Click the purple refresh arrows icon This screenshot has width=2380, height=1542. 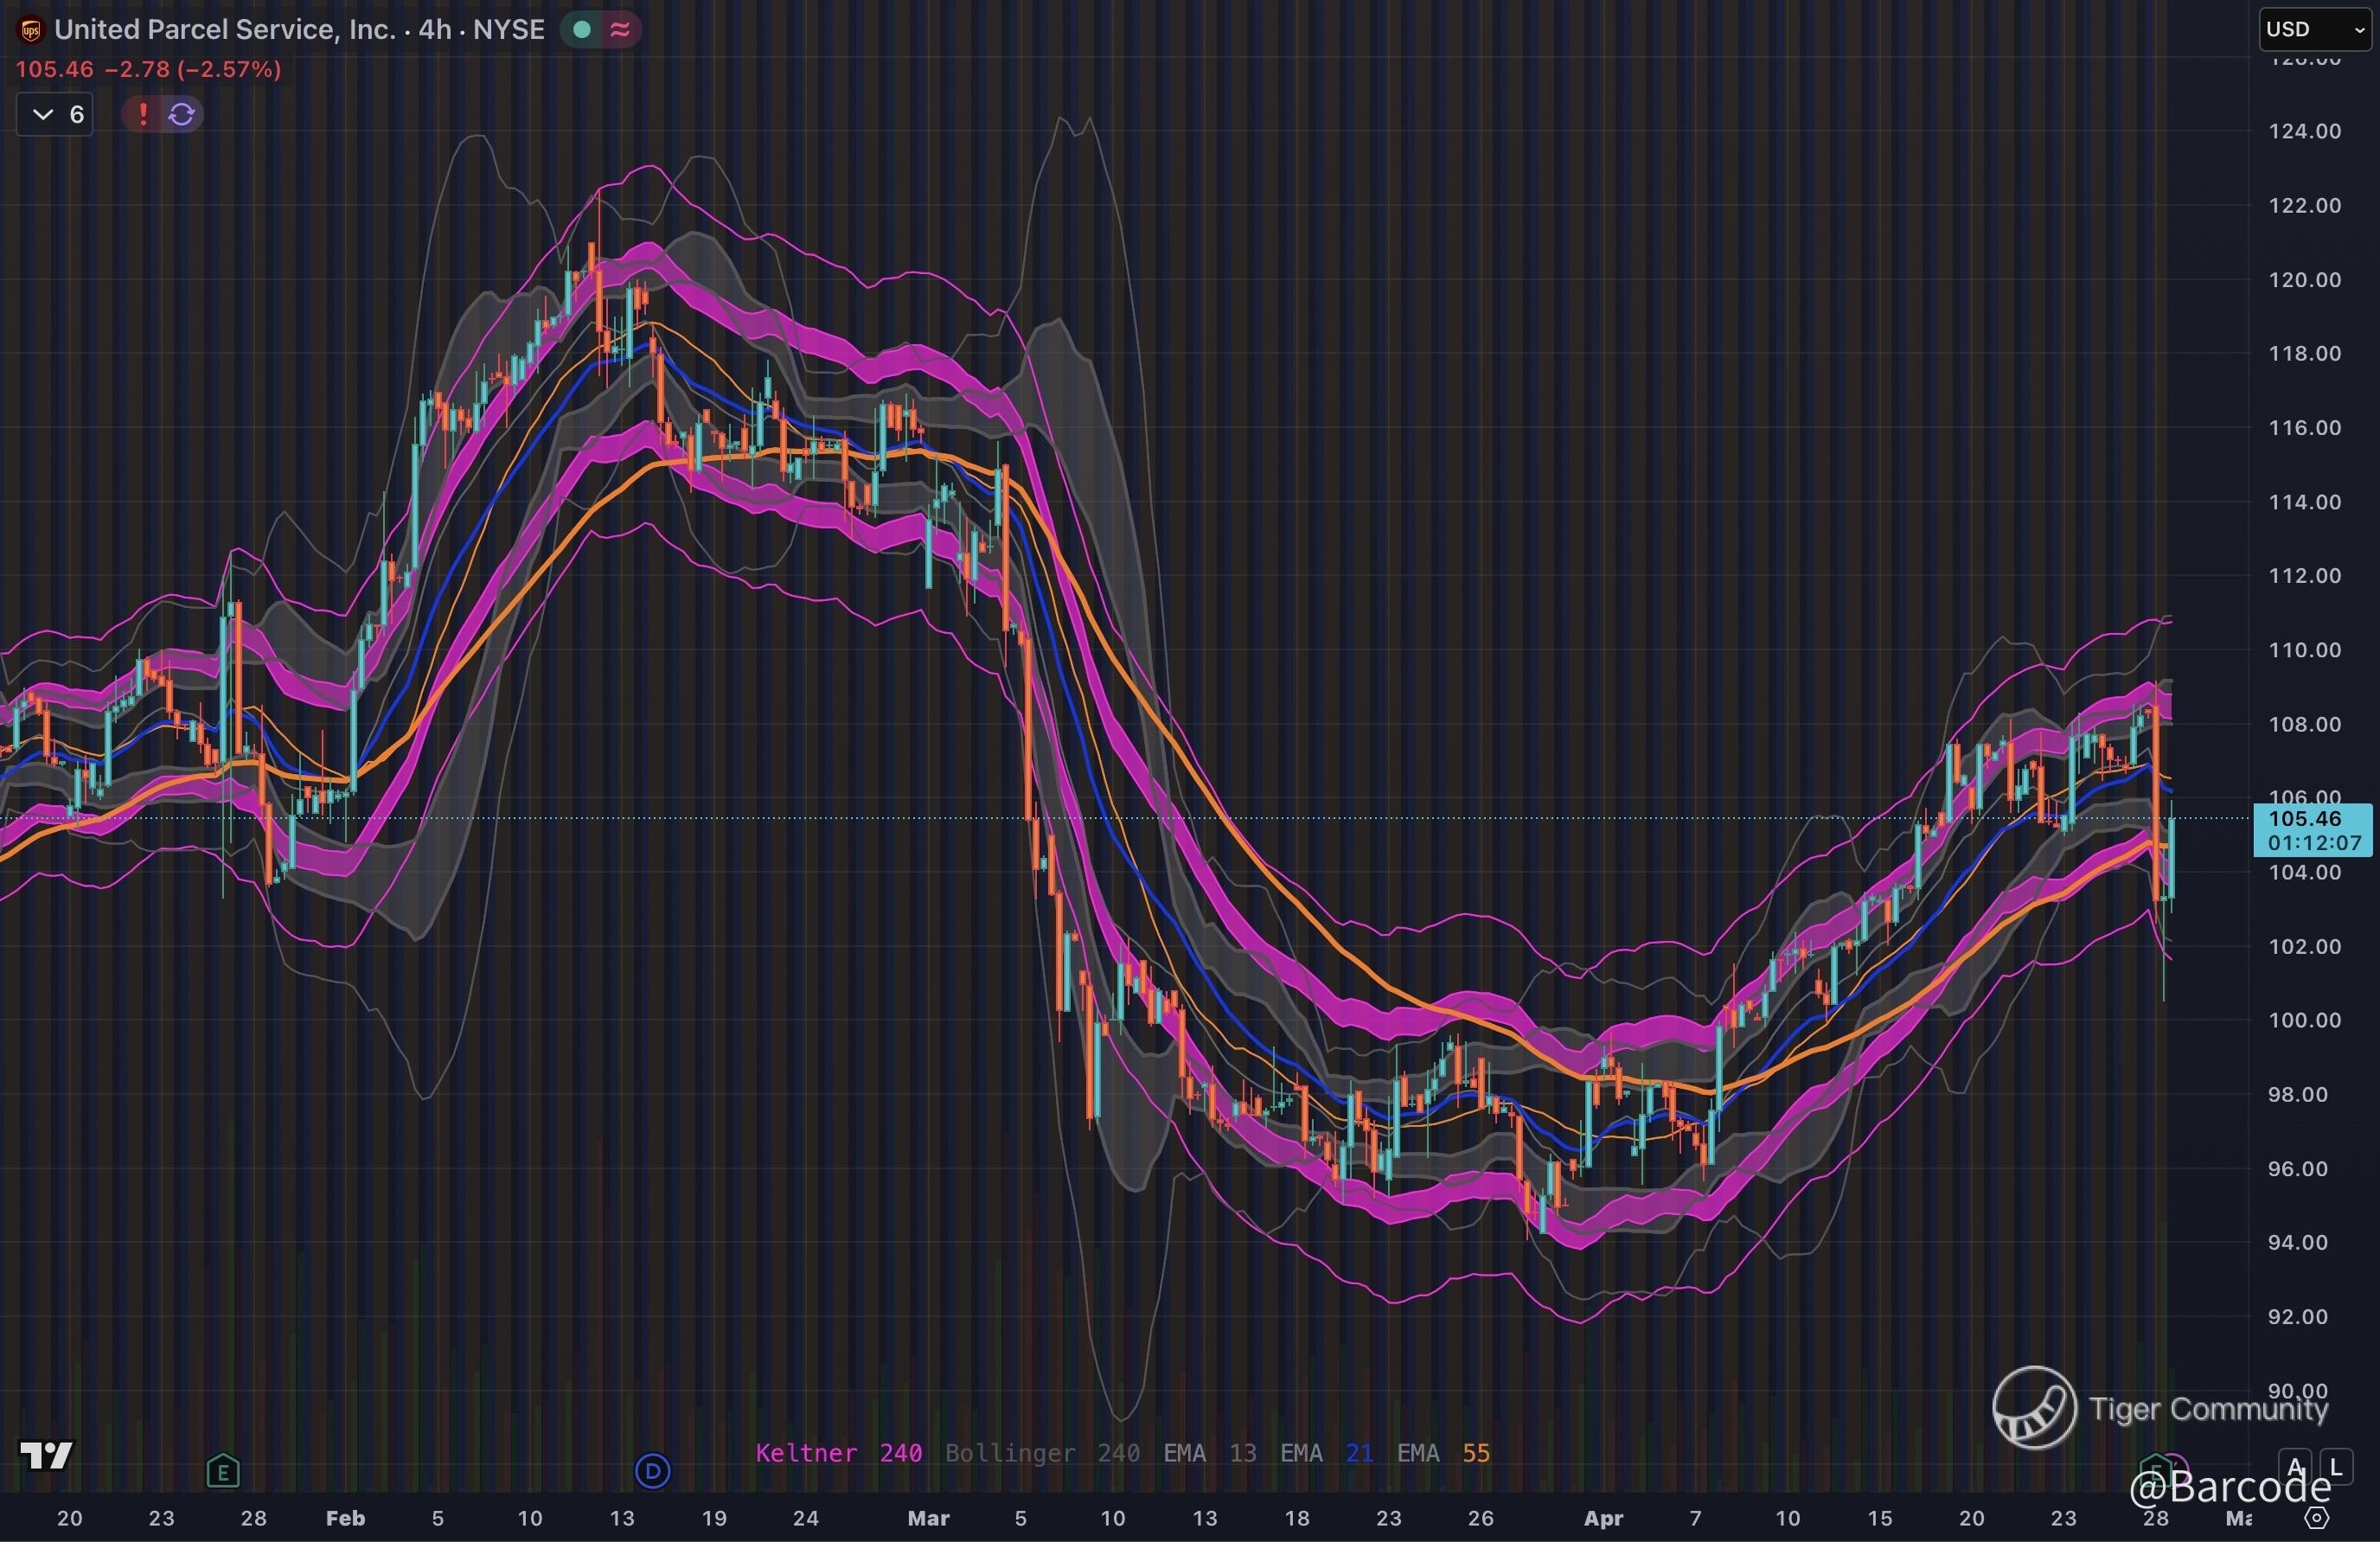(x=182, y=114)
